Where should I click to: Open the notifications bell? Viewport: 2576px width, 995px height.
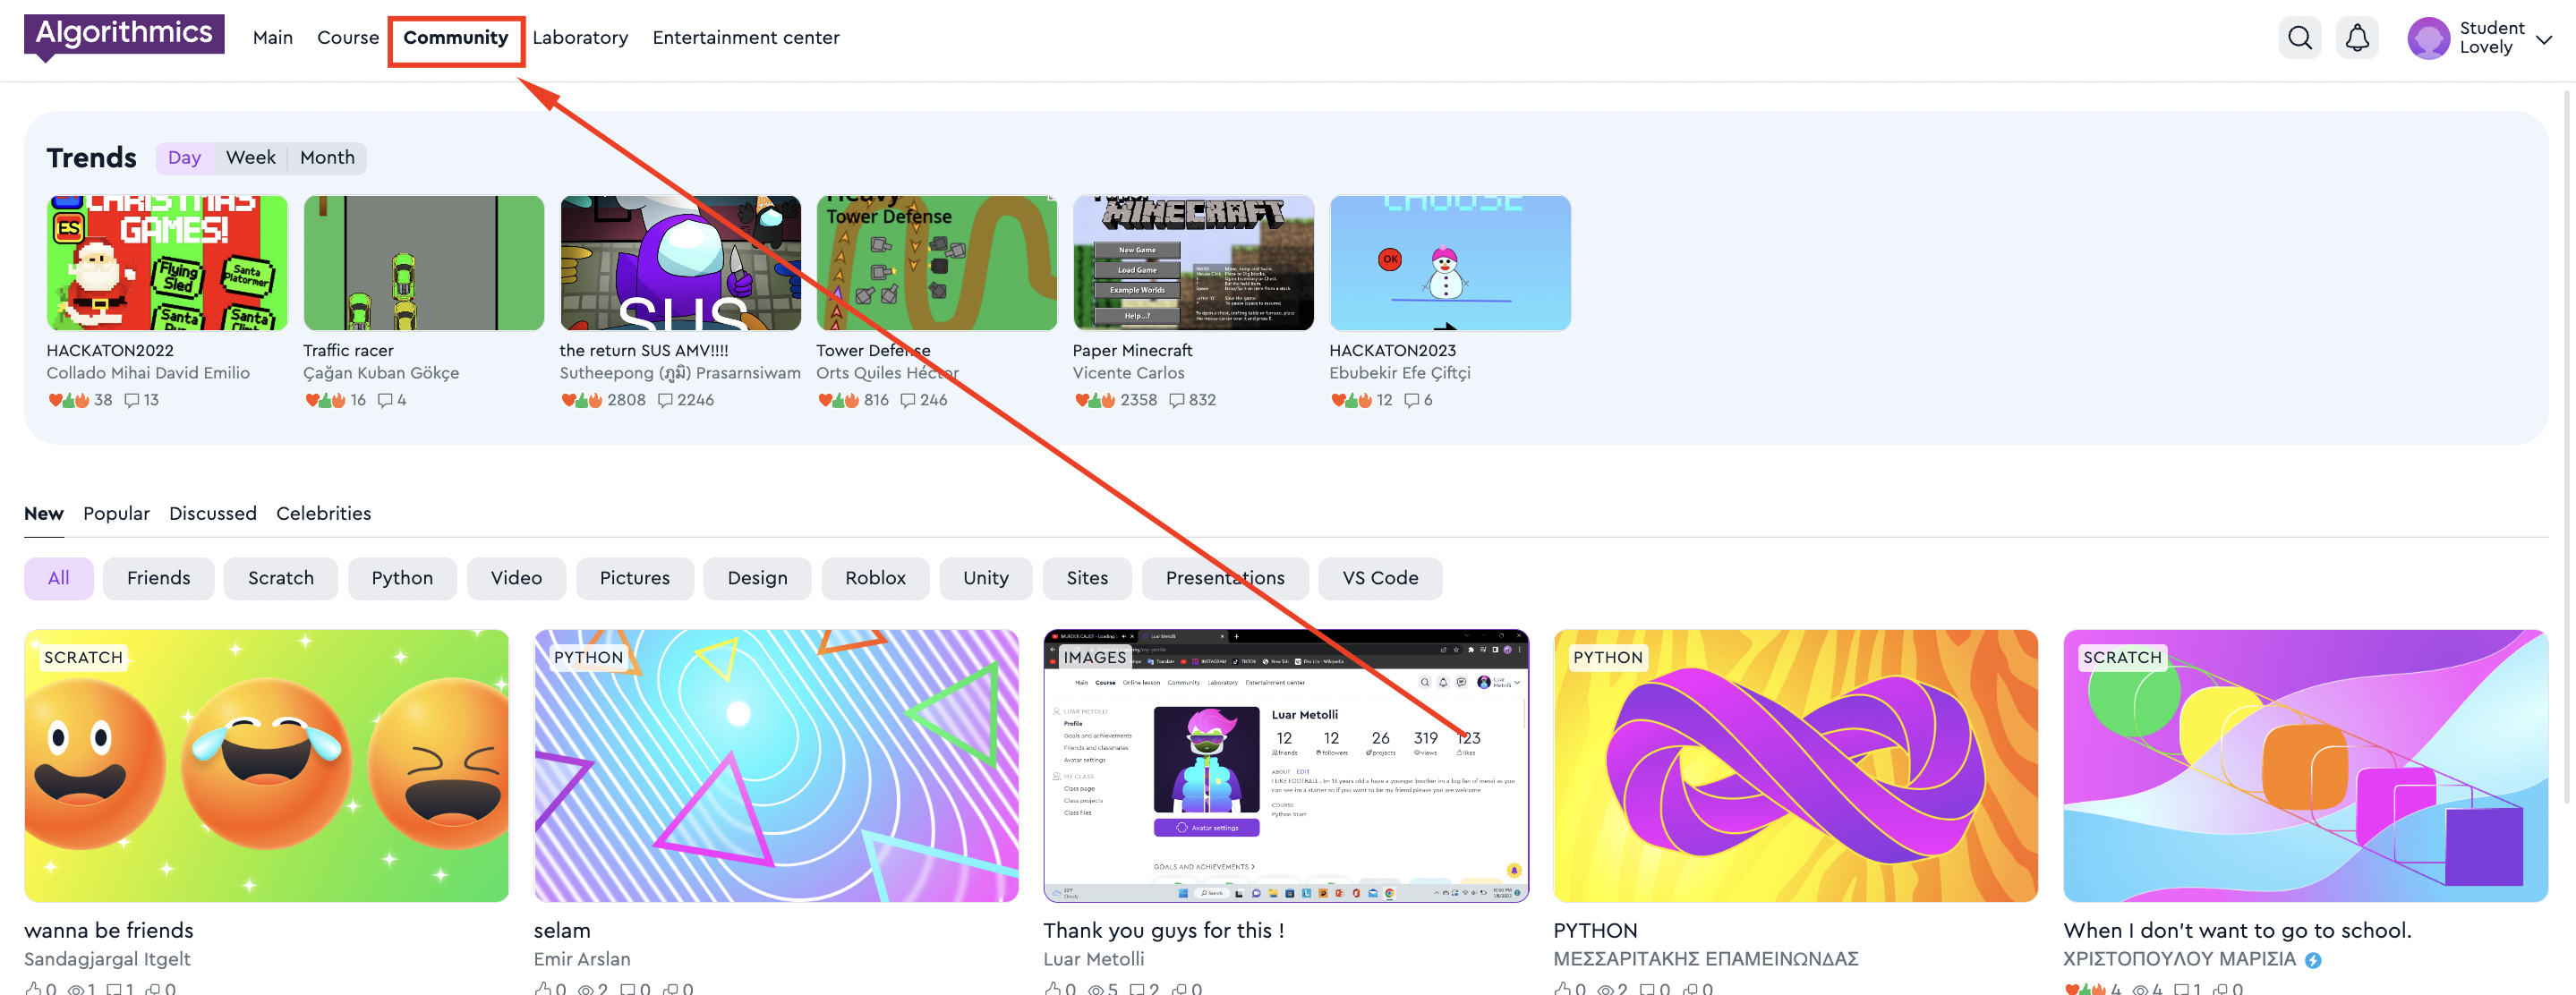(2356, 38)
